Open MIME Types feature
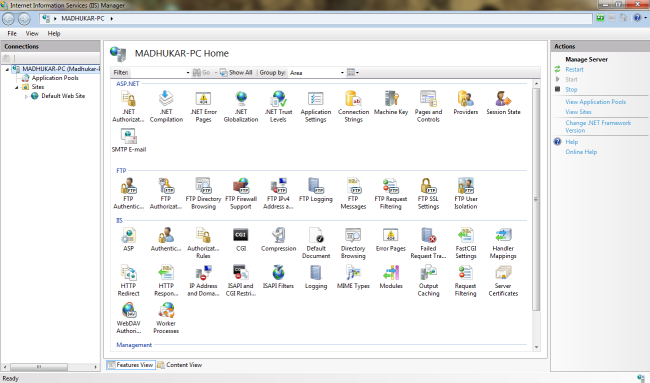 click(x=353, y=276)
